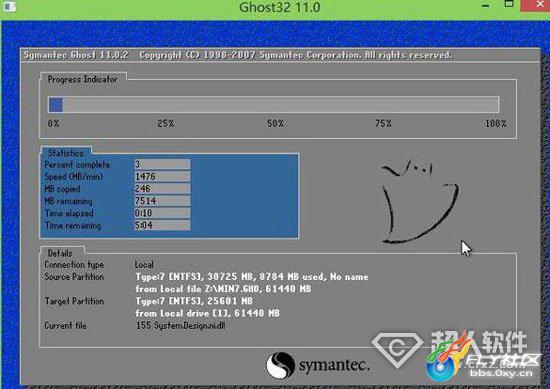Click the Percent complete value field
The height and width of the screenshot is (389, 550).
pyautogui.click(x=162, y=164)
